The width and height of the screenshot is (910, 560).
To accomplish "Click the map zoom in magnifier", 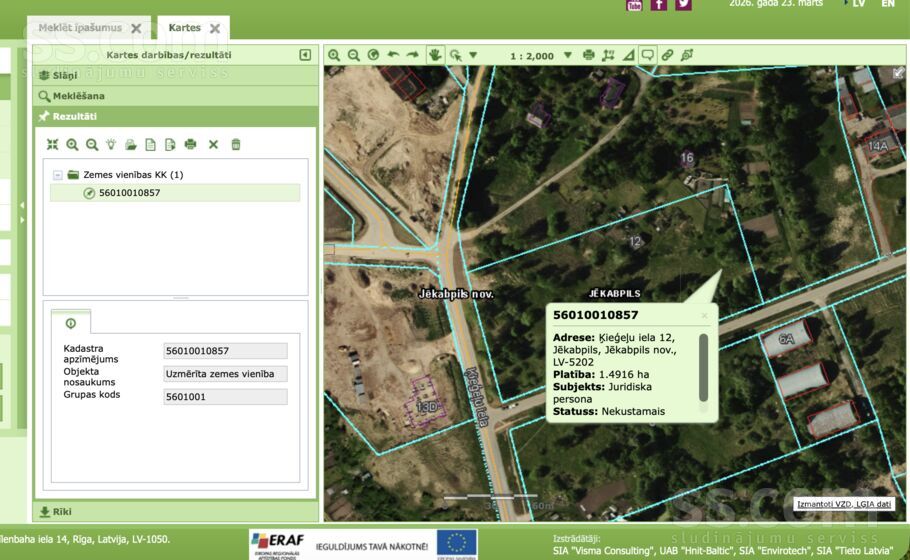I will click(334, 55).
